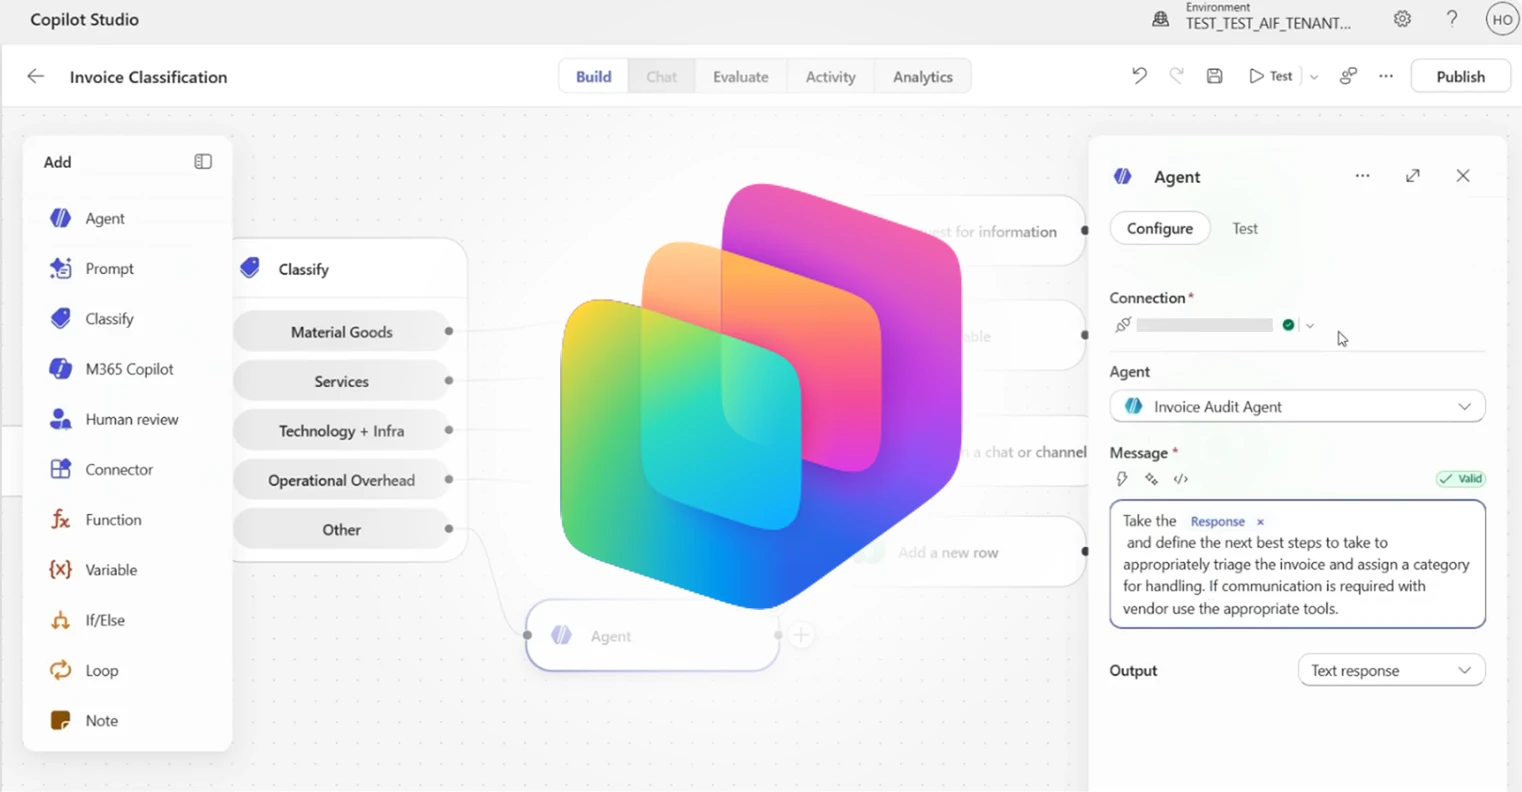Viewport: 1522px width, 792px height.
Task: Select the Test tab in Agent panel
Action: [x=1244, y=228]
